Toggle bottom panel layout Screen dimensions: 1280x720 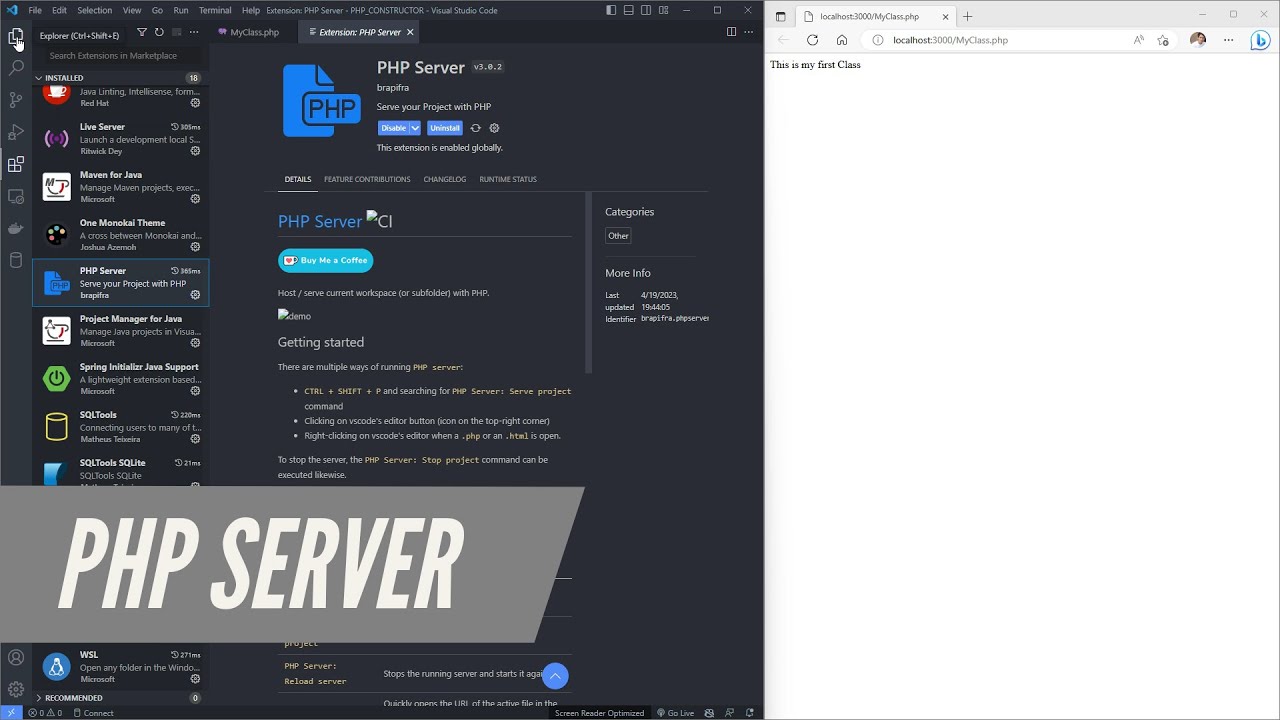click(x=629, y=10)
